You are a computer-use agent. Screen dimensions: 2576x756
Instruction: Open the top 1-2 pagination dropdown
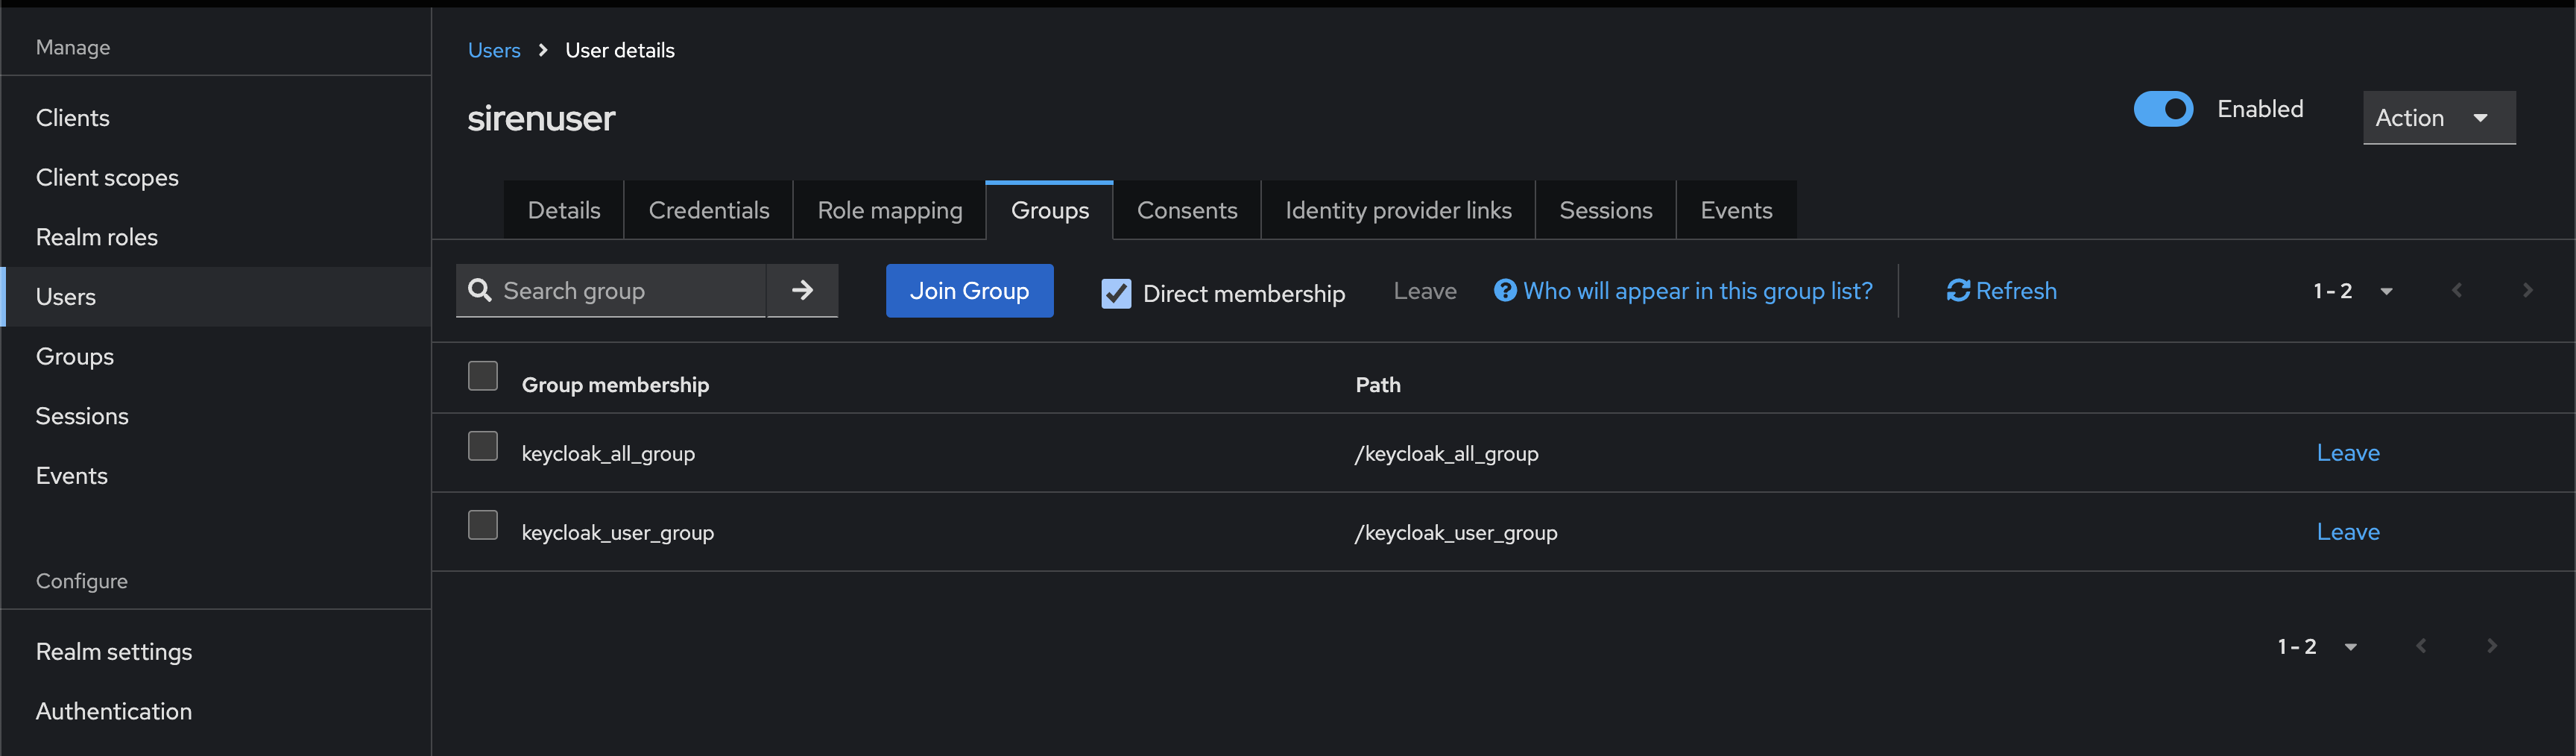click(x=2387, y=290)
